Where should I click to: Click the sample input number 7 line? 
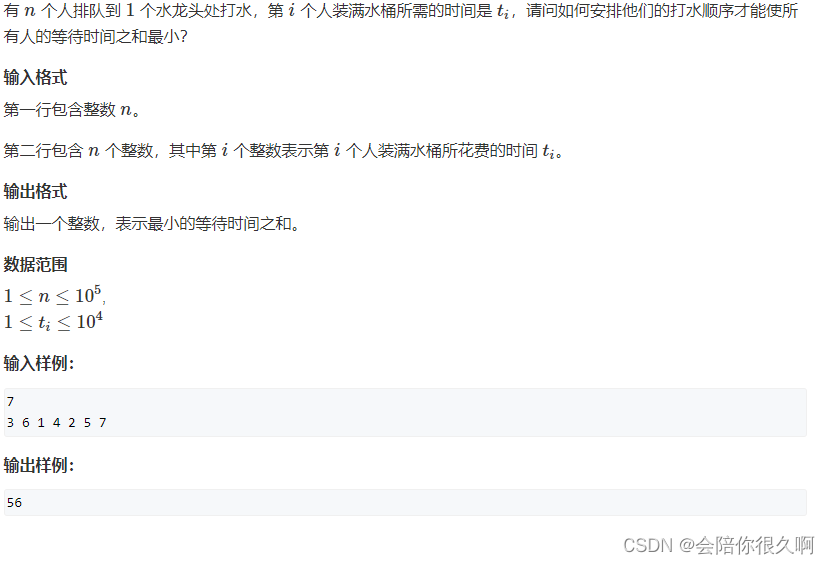point(11,401)
